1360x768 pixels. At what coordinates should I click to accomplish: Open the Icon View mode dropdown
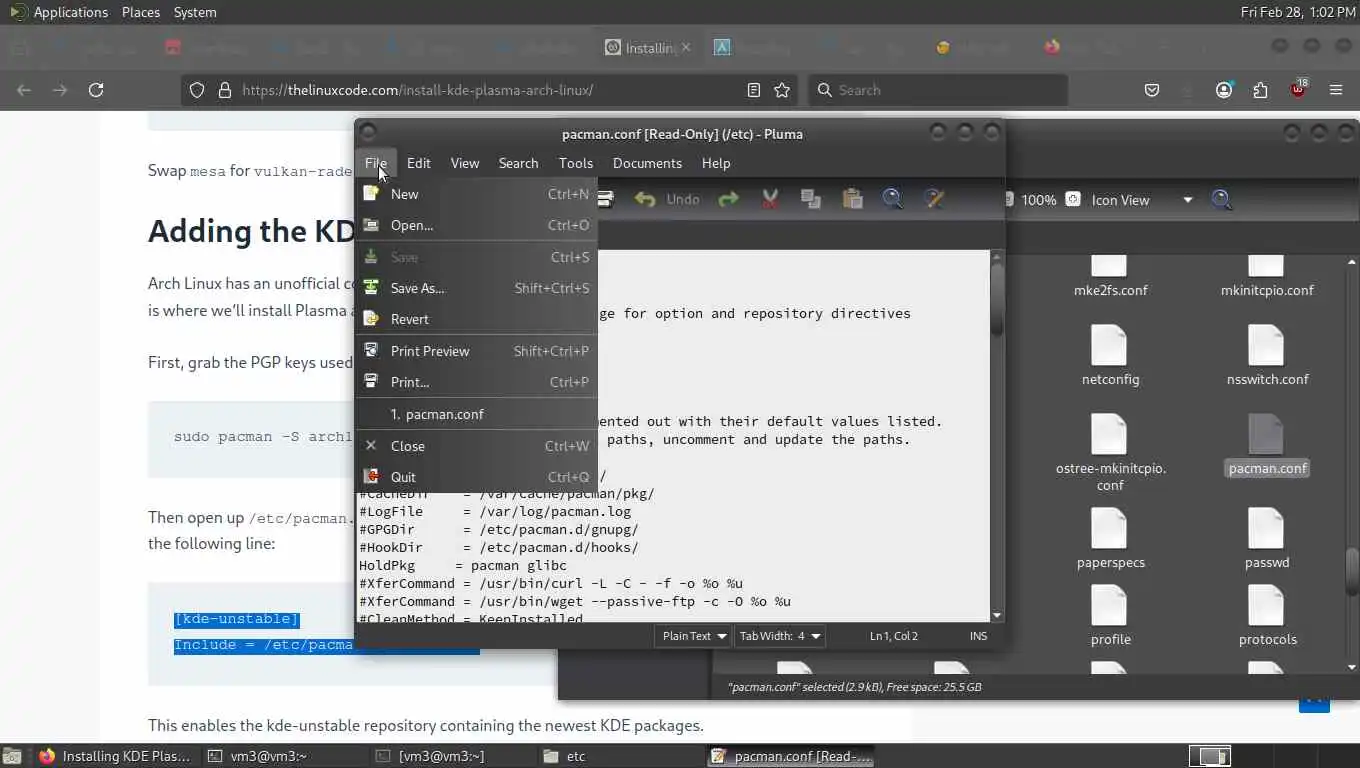(1142, 200)
